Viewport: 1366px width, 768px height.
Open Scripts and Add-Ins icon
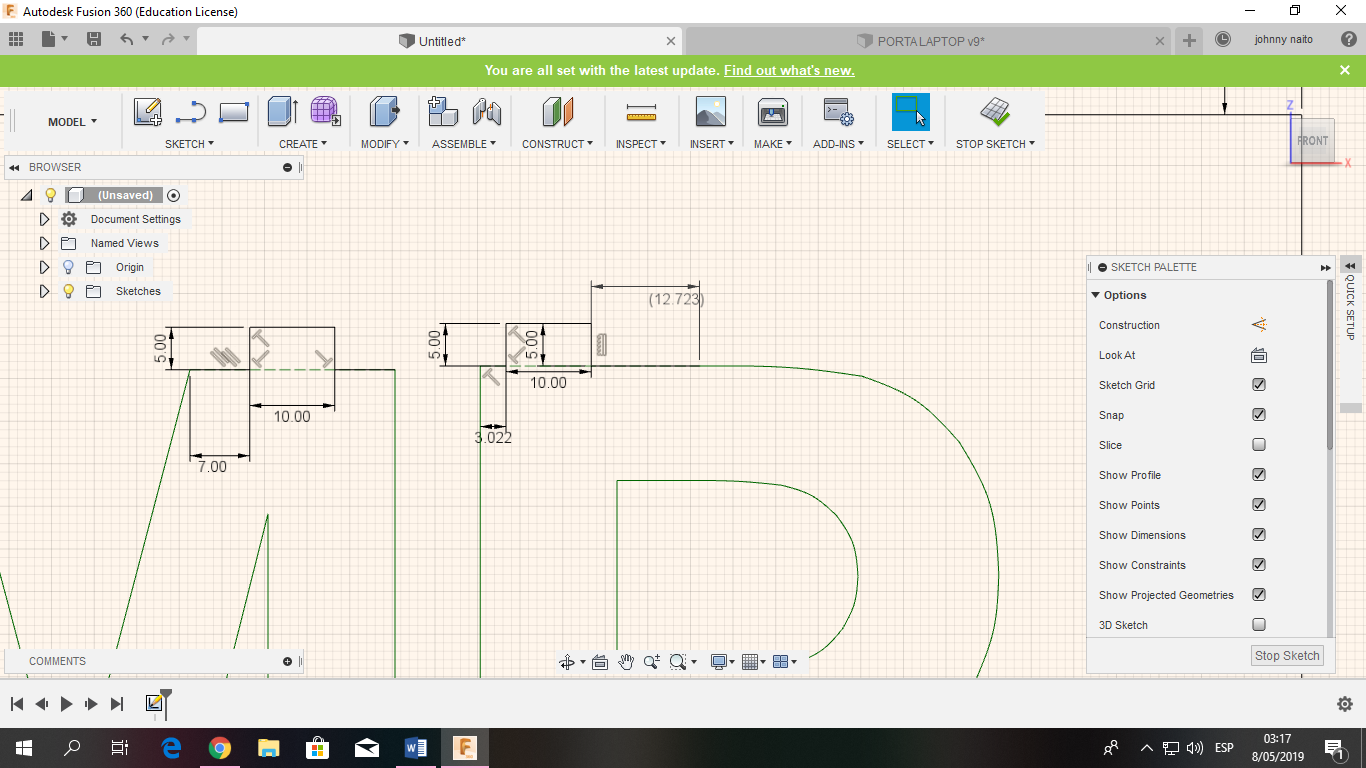pos(838,112)
